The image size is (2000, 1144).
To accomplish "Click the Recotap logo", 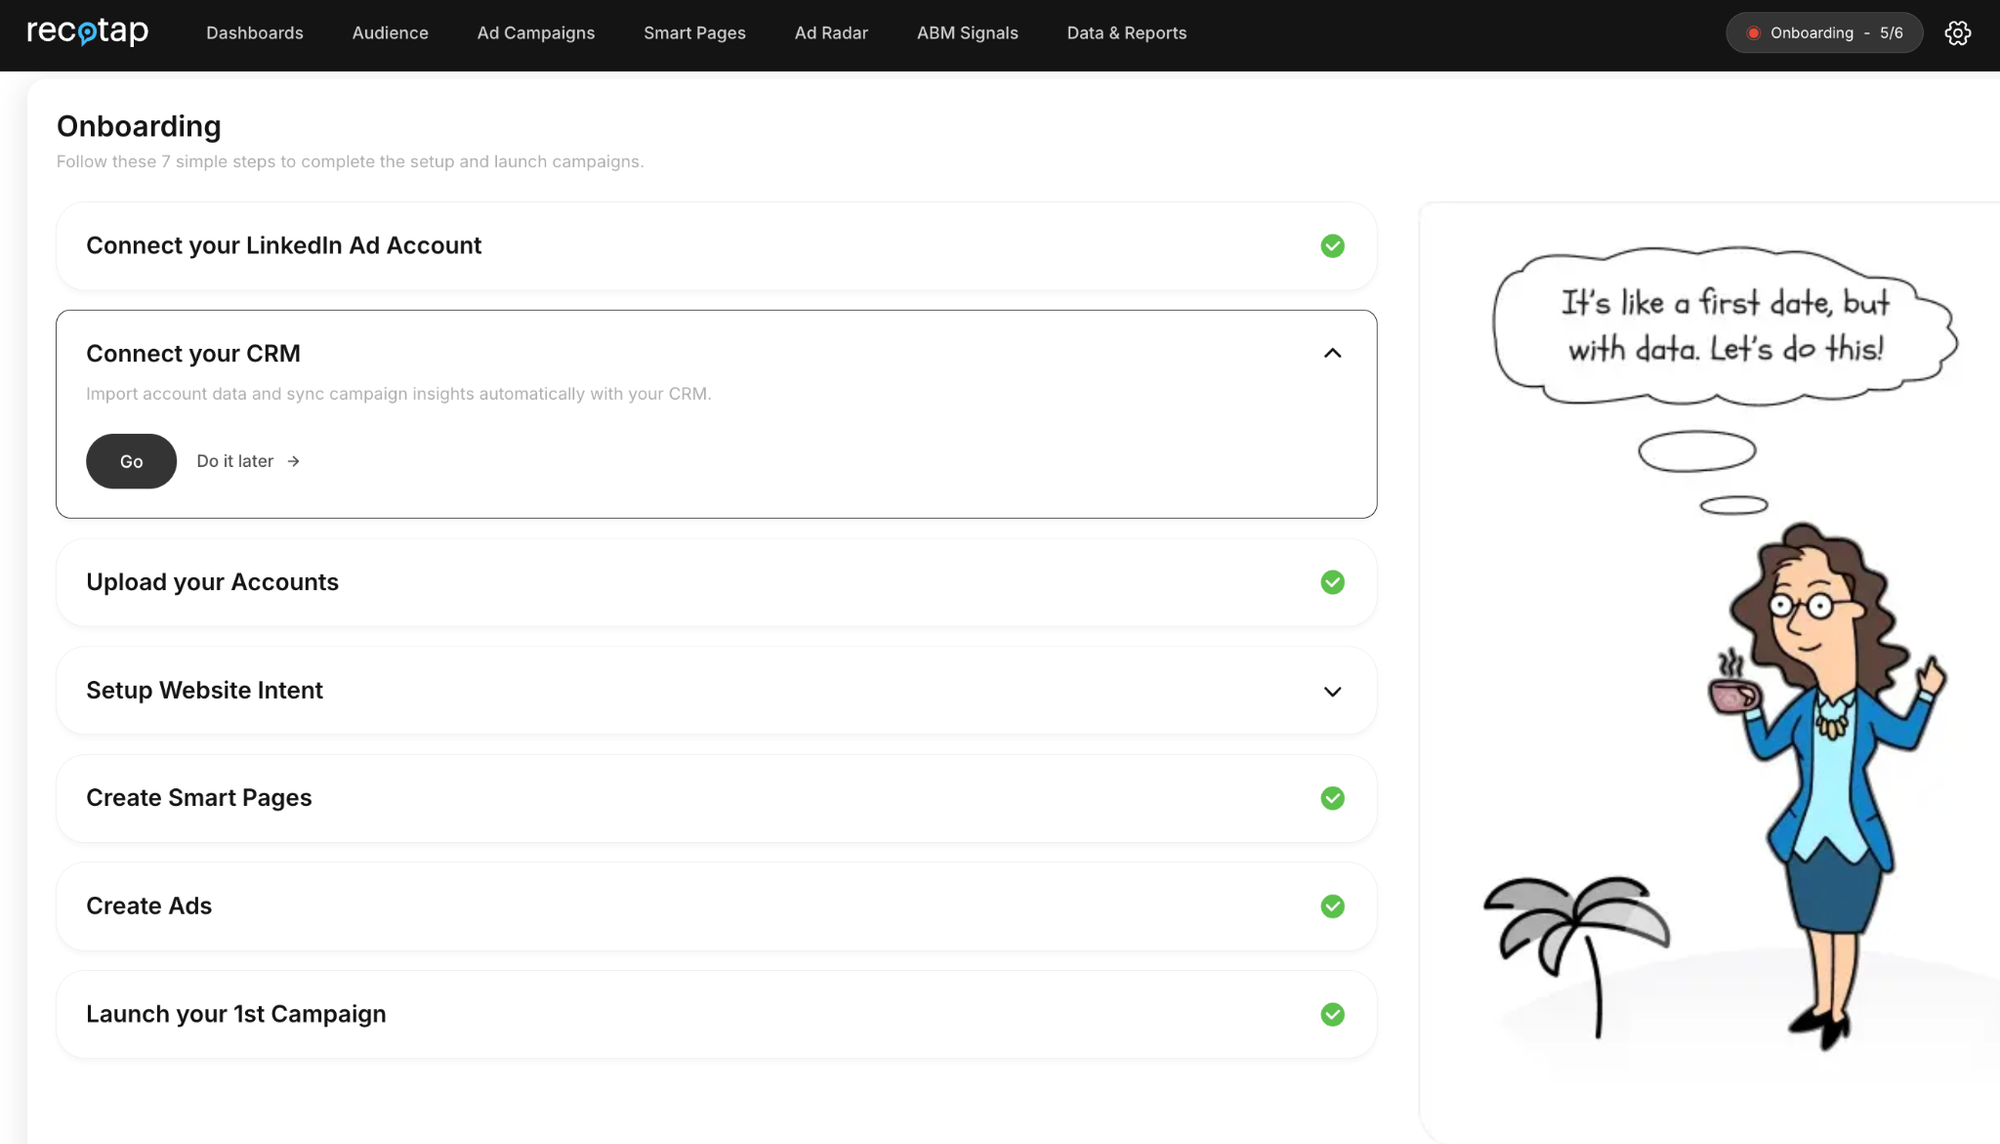I will tap(88, 32).
